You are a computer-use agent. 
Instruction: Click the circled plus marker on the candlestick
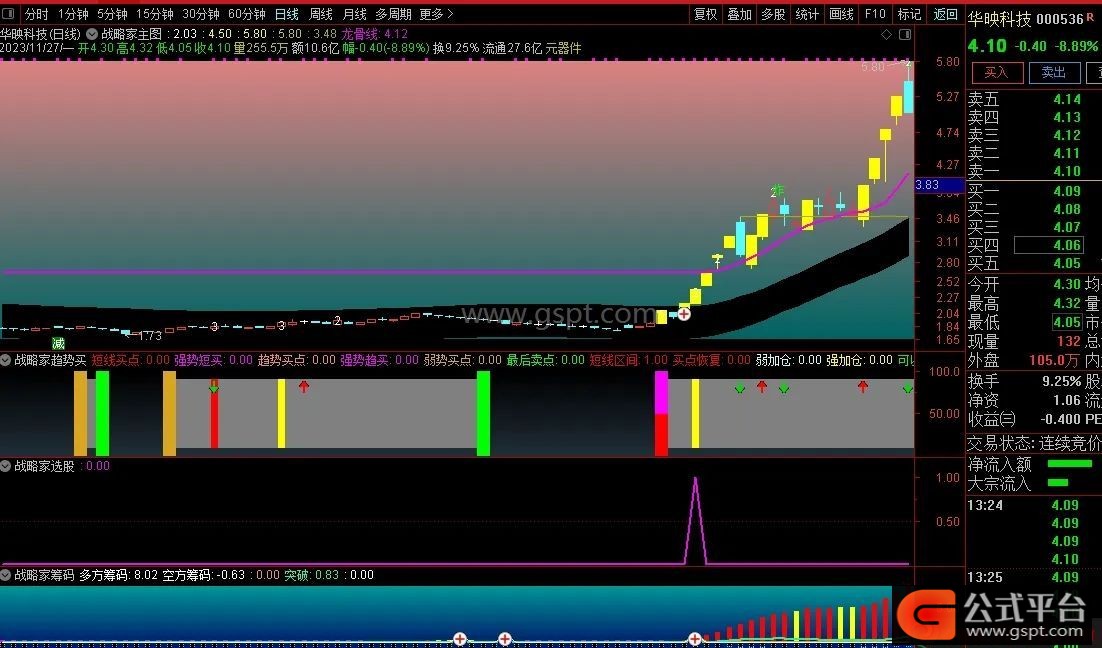(x=683, y=314)
